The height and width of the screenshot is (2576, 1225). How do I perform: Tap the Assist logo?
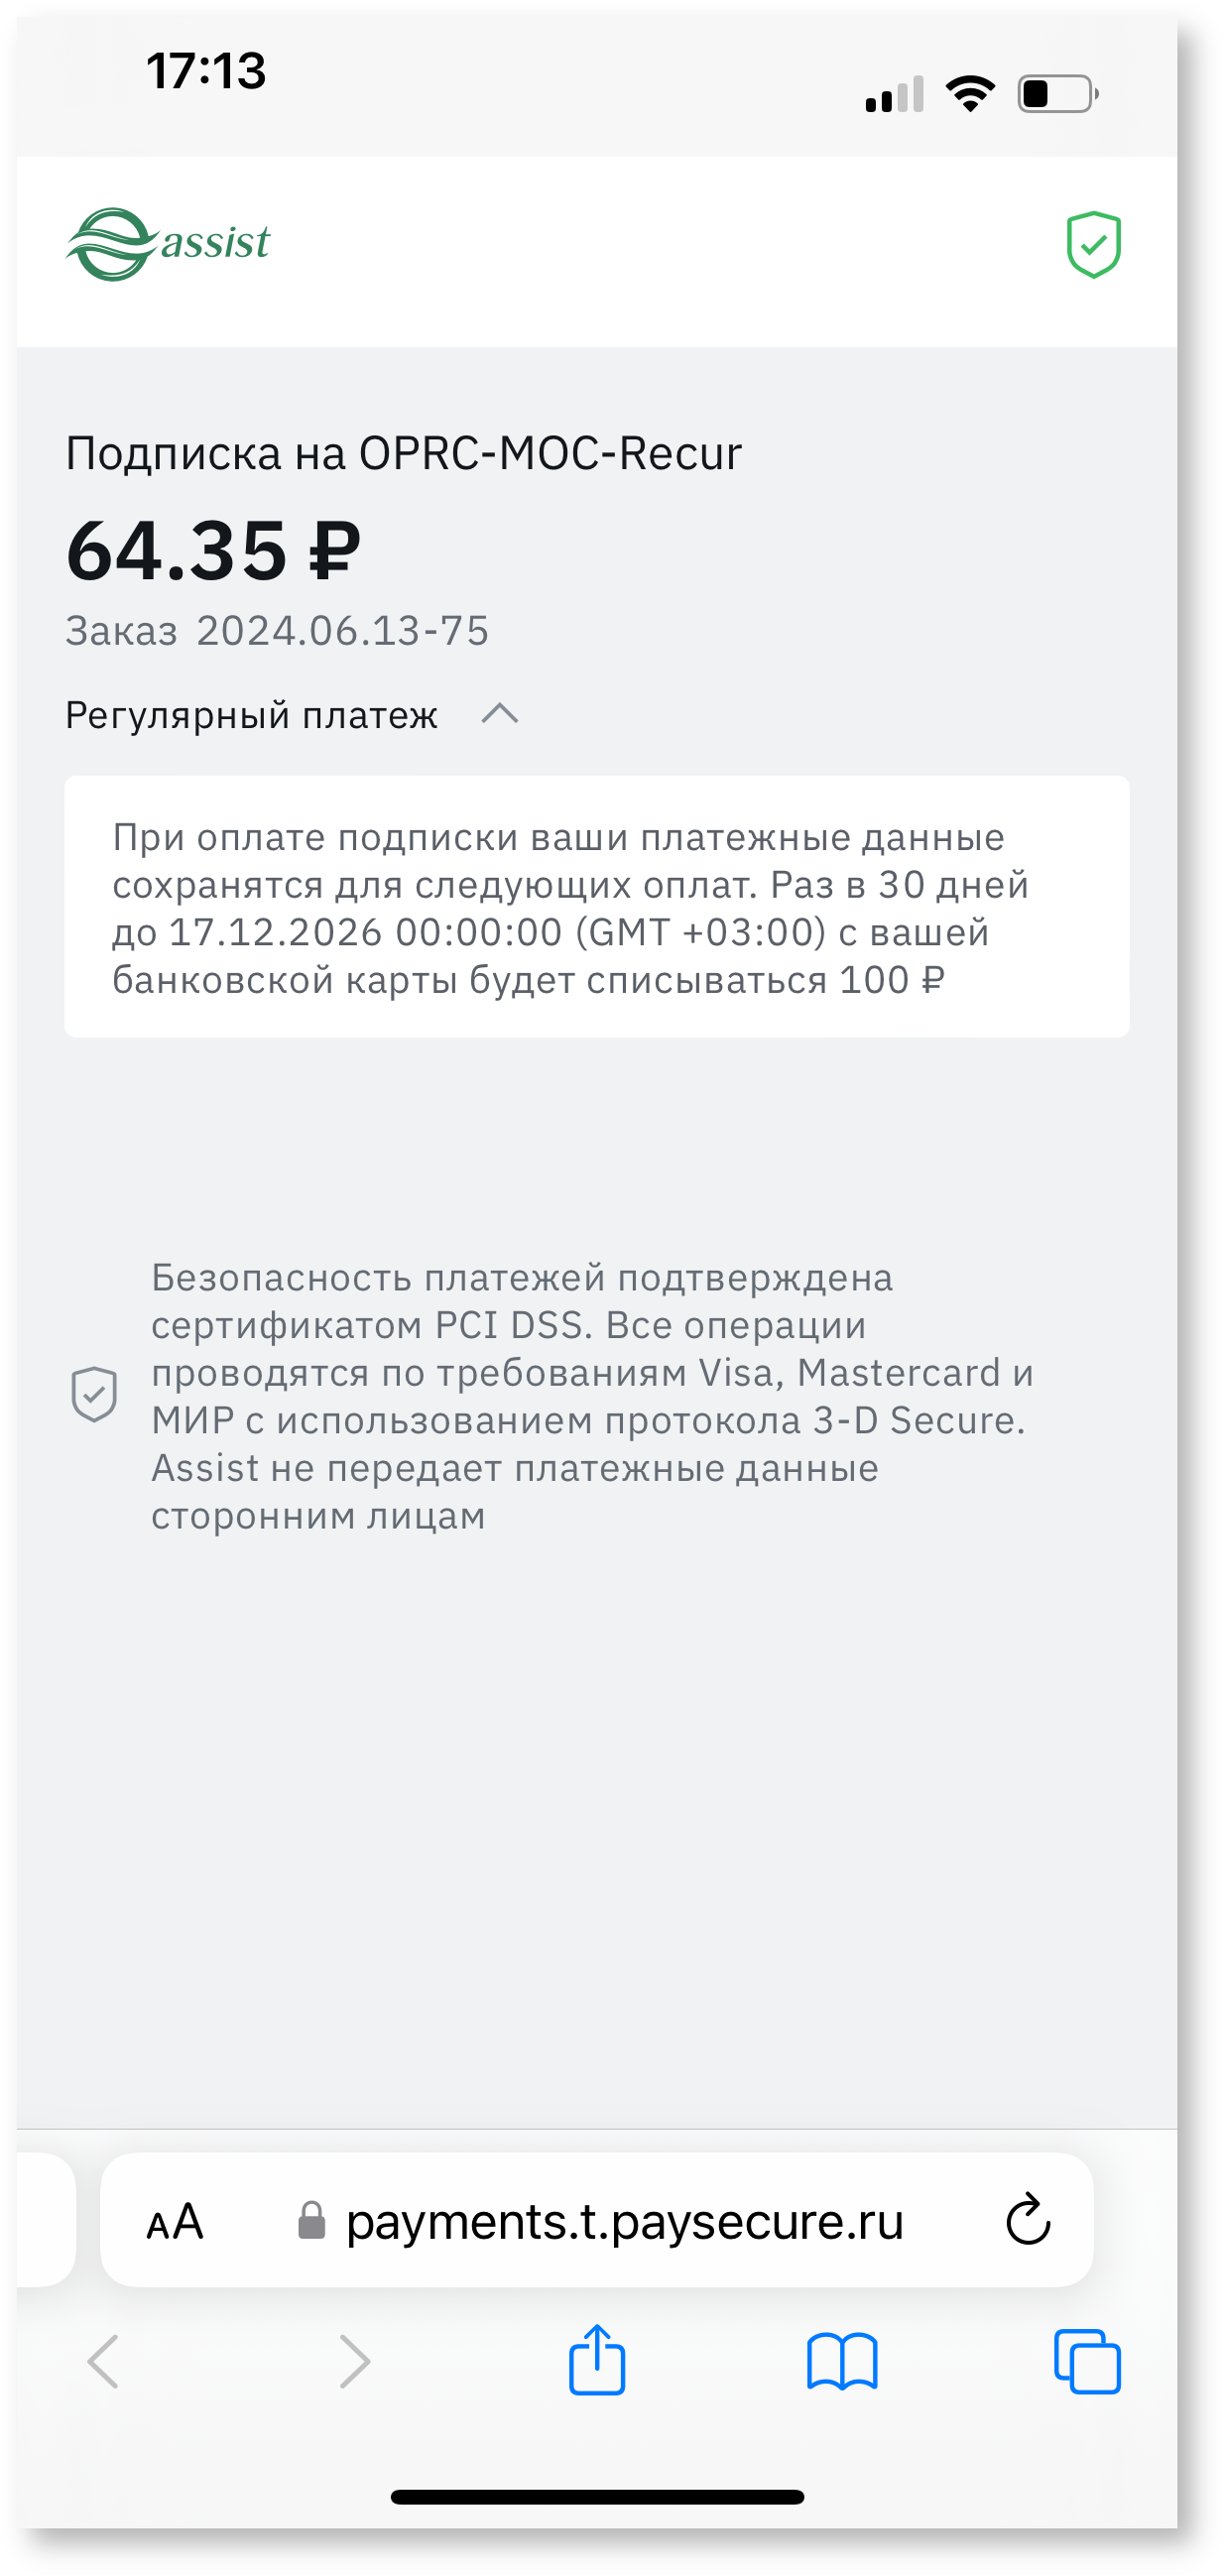pyautogui.click(x=168, y=244)
